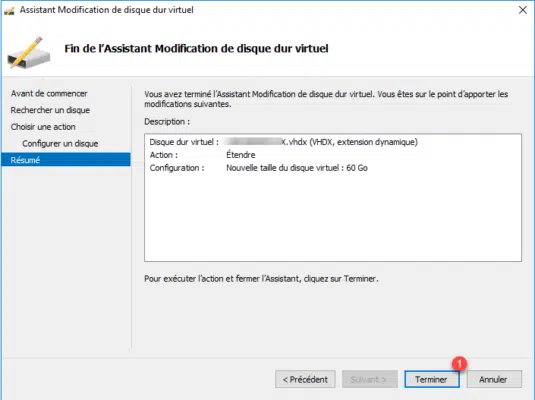Click the wizard icon in the title bar

pos(9,10)
